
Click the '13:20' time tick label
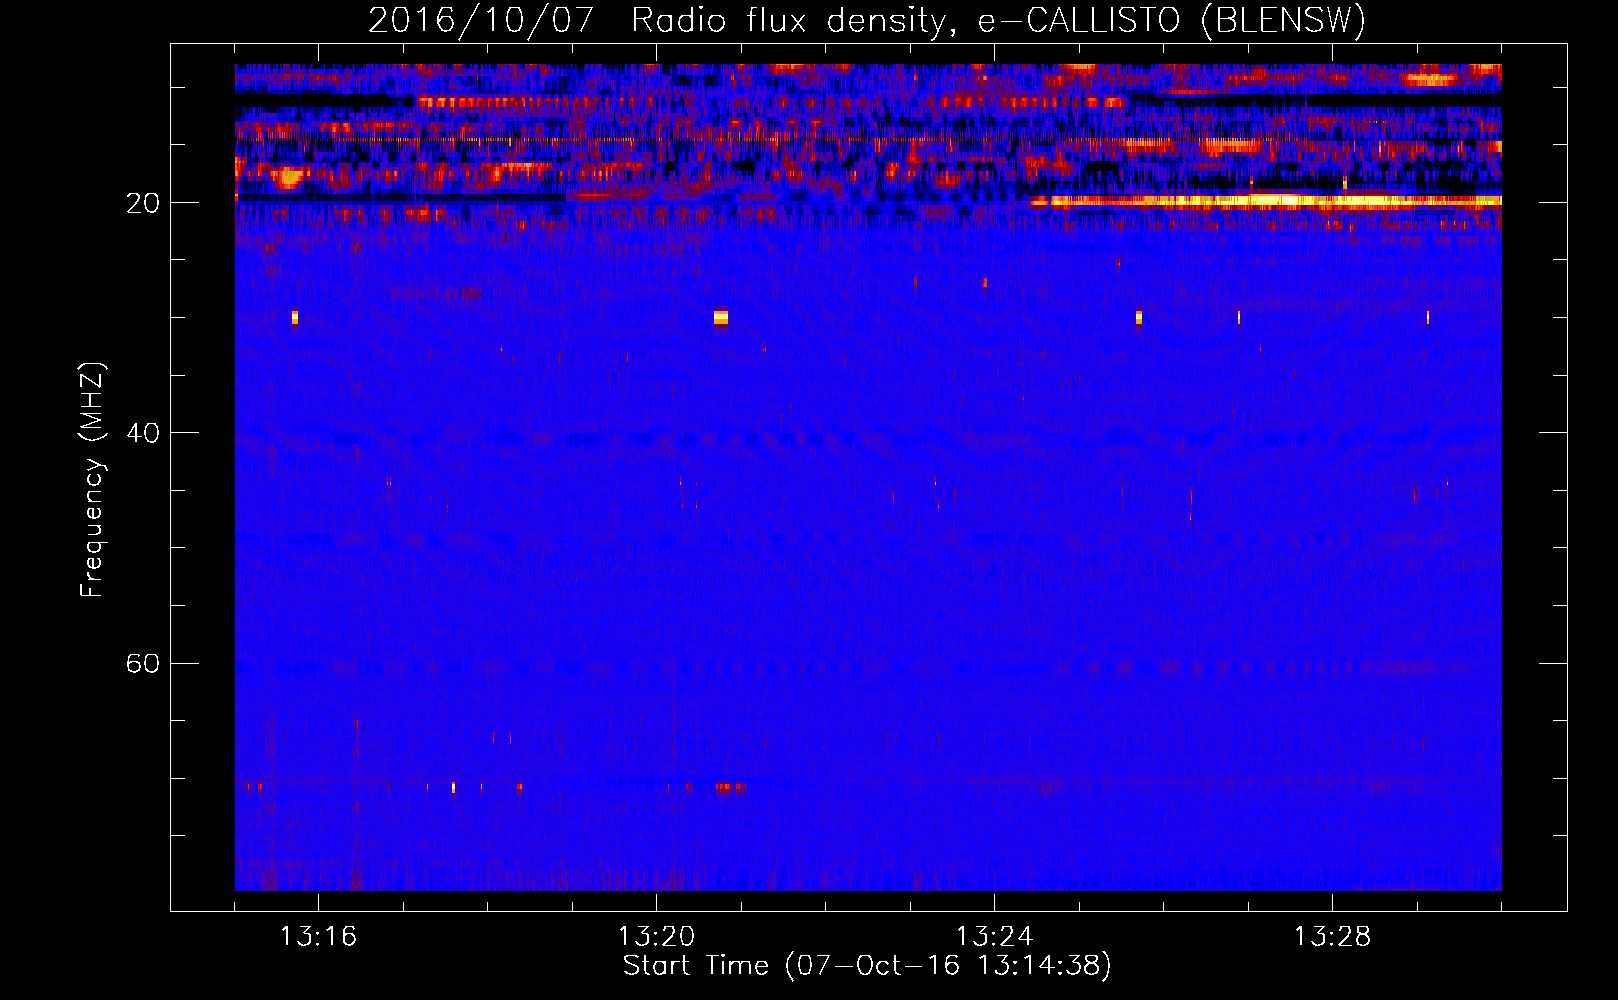tap(656, 937)
